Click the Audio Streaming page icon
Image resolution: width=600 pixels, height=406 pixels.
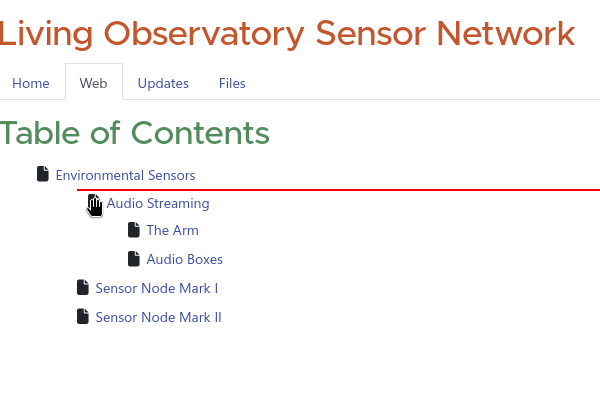[93, 203]
